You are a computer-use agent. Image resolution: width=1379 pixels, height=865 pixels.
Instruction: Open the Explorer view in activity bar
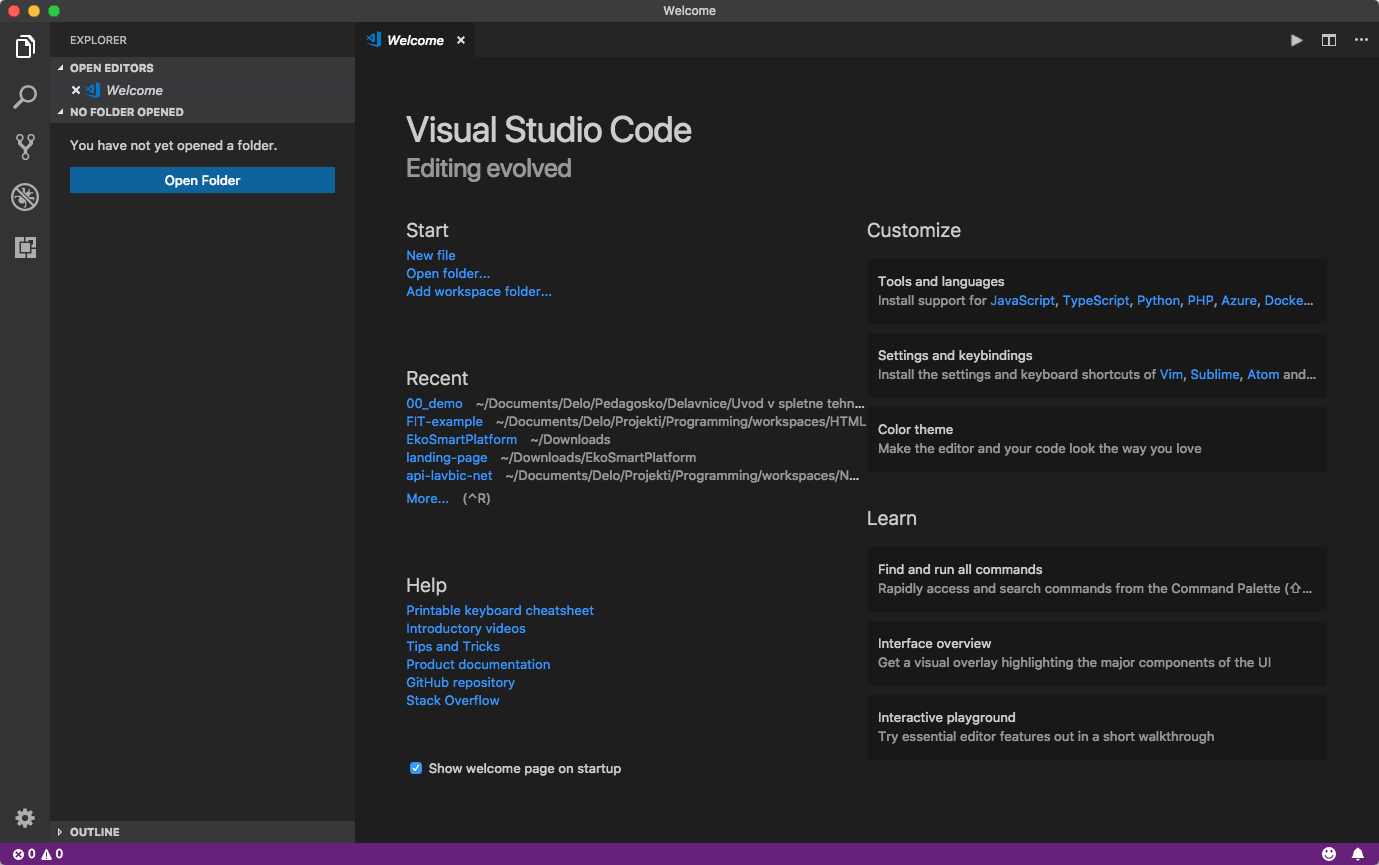tap(25, 47)
